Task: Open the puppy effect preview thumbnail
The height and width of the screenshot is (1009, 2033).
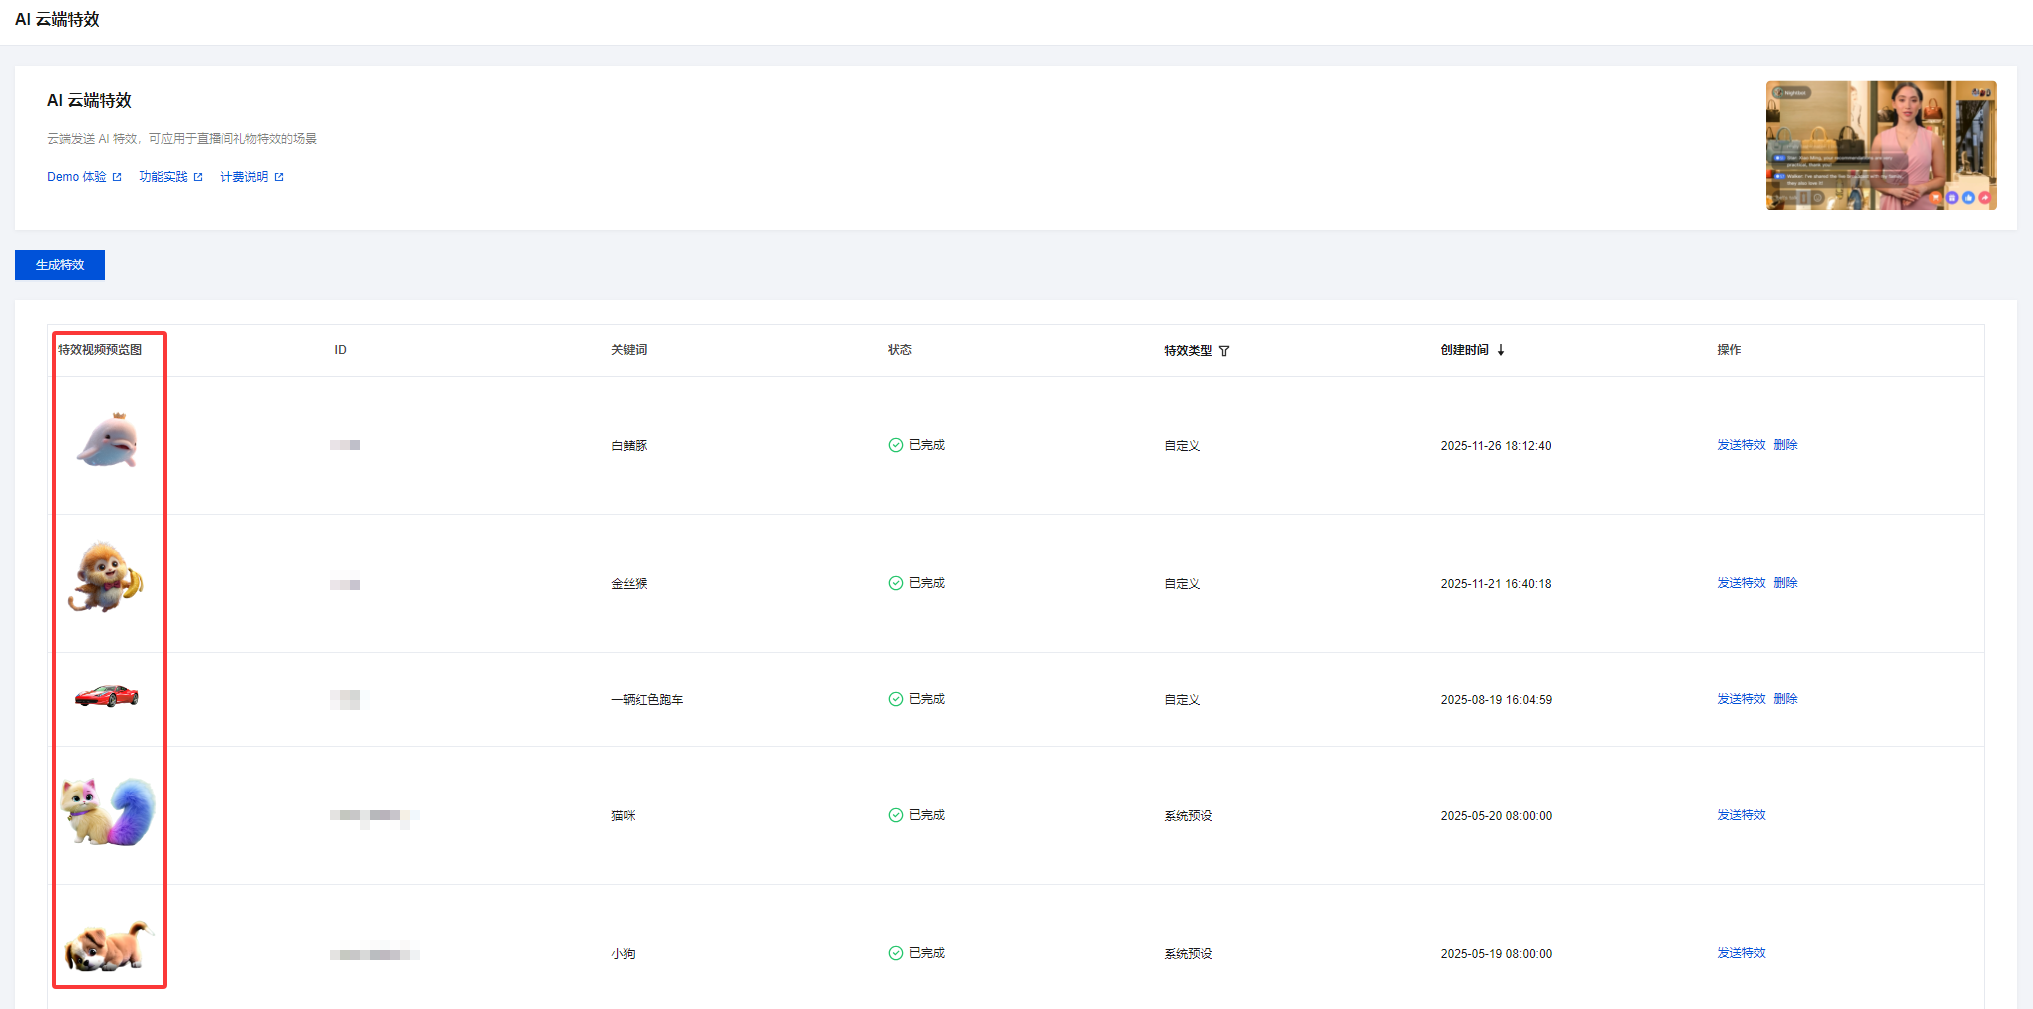Action: click(x=108, y=946)
